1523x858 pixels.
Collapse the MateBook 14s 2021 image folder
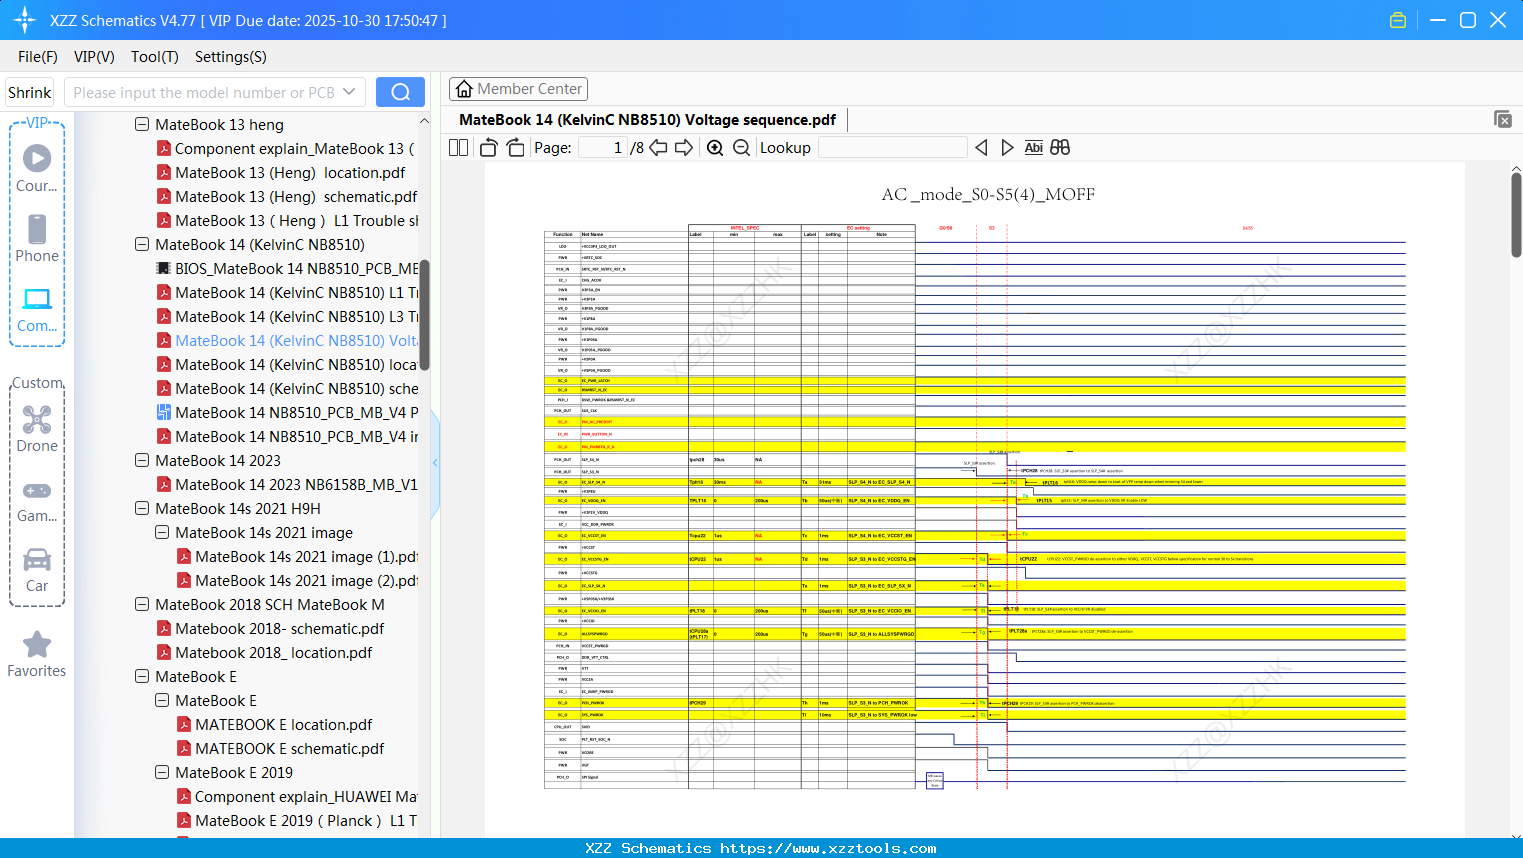pos(162,533)
